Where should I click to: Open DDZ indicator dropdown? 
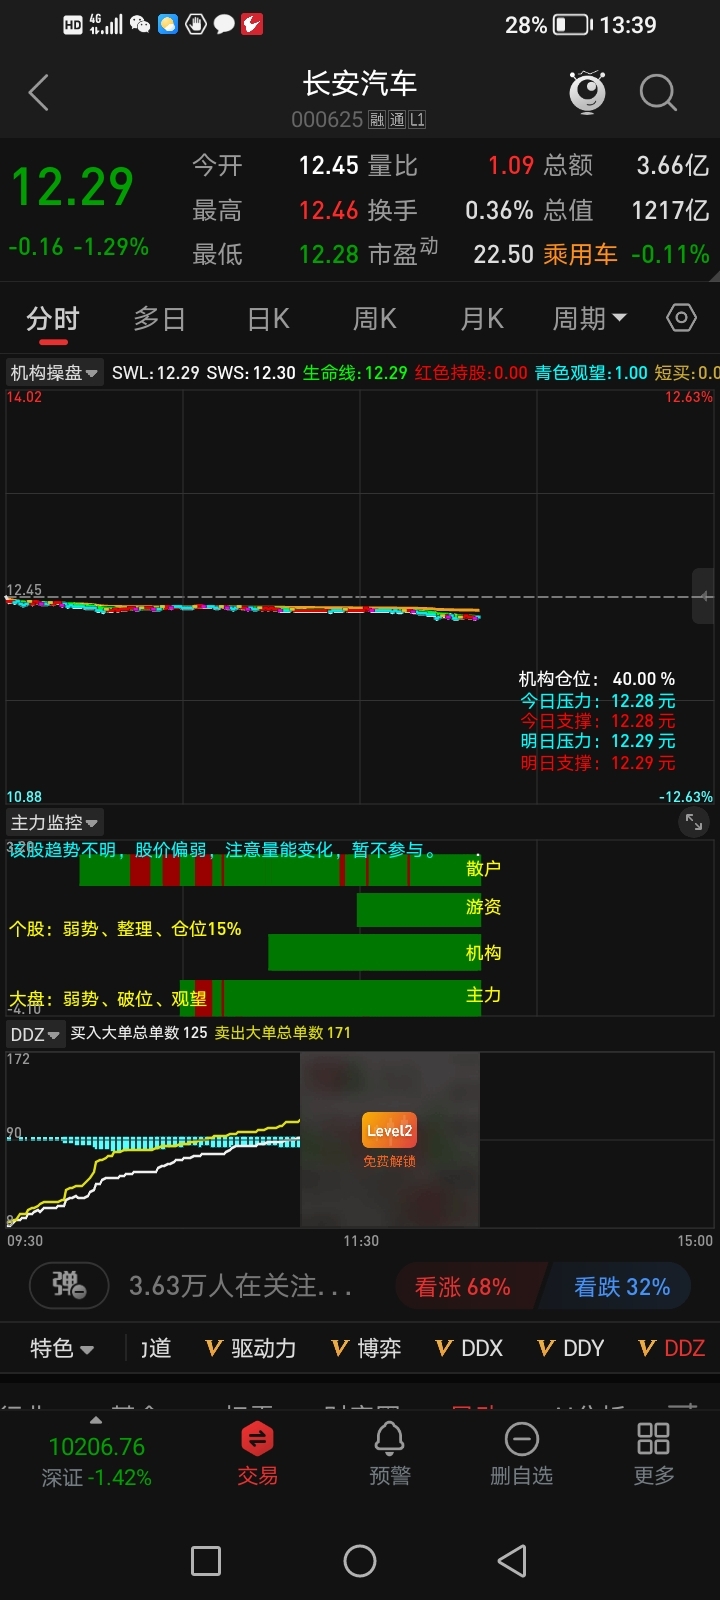coord(35,1033)
